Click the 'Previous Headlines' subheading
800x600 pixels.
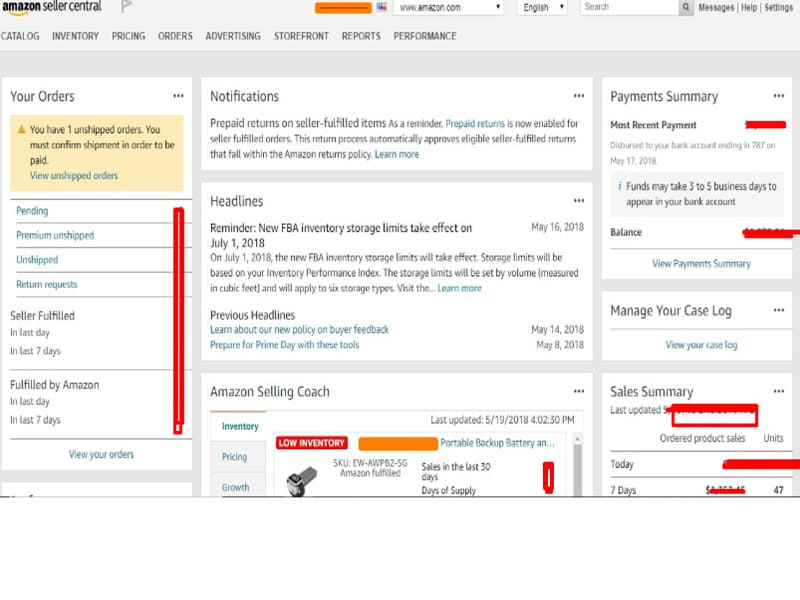(253, 315)
